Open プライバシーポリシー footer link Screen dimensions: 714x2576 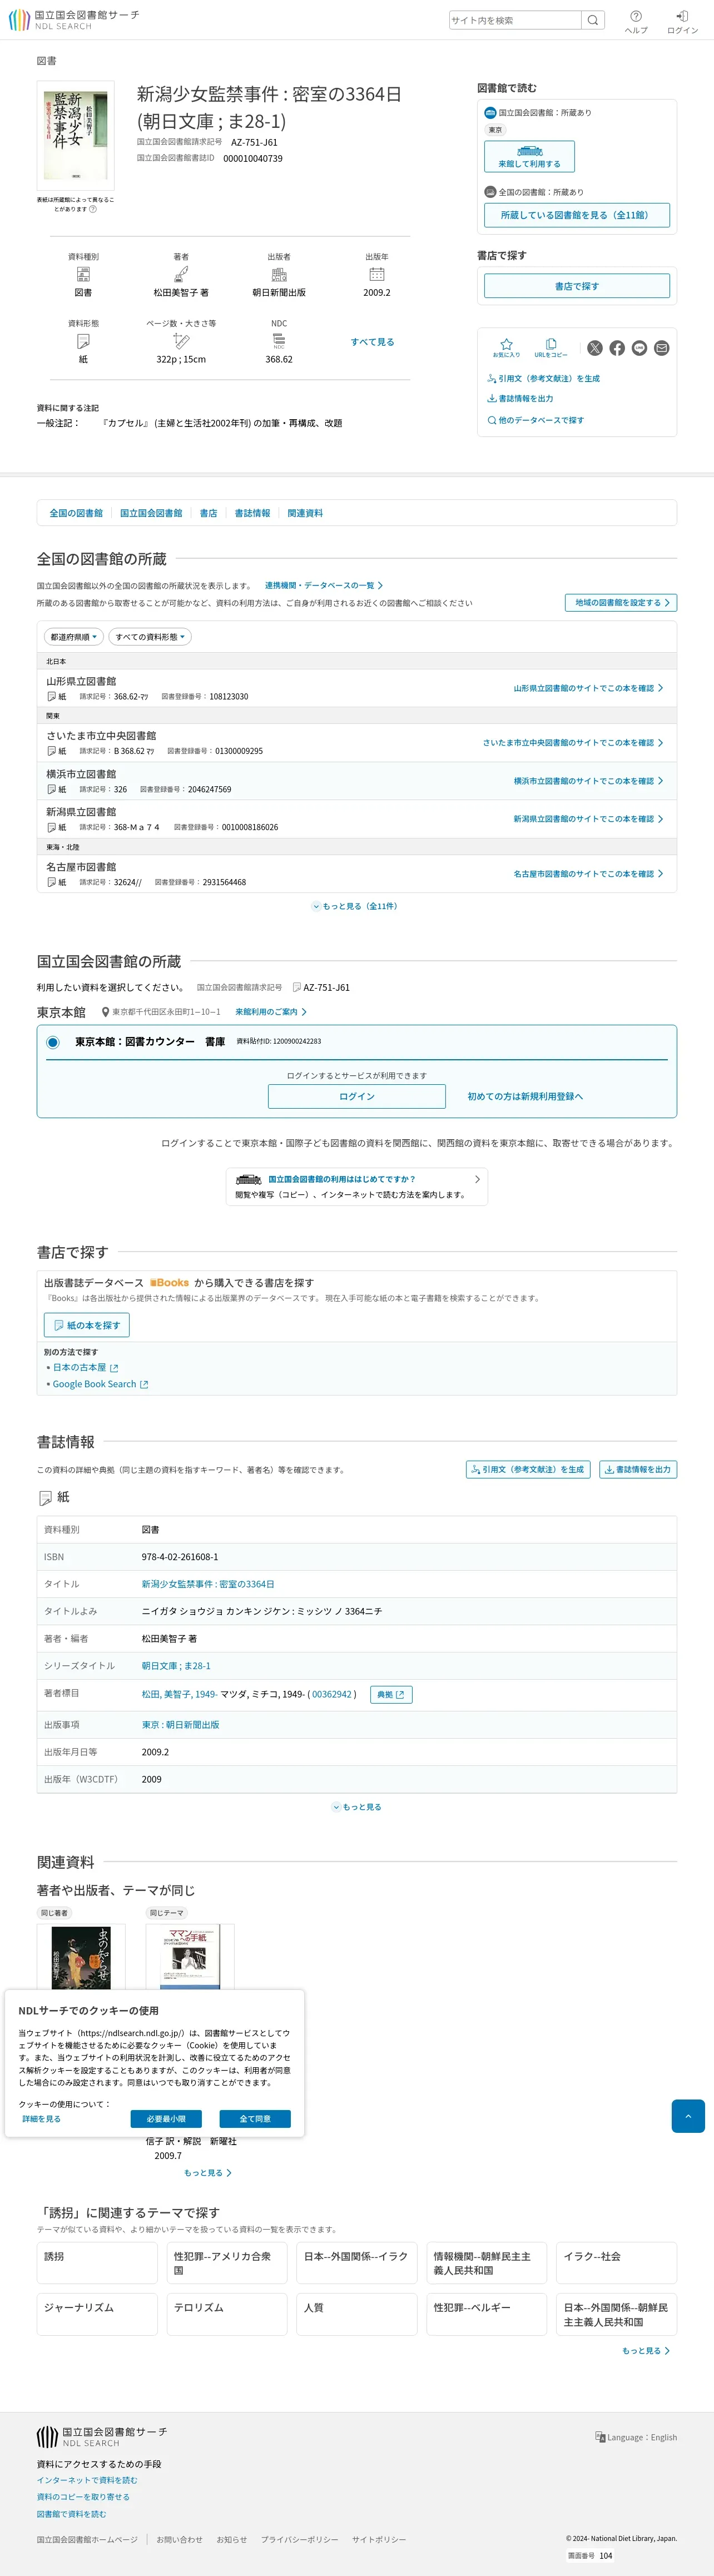tap(300, 2540)
